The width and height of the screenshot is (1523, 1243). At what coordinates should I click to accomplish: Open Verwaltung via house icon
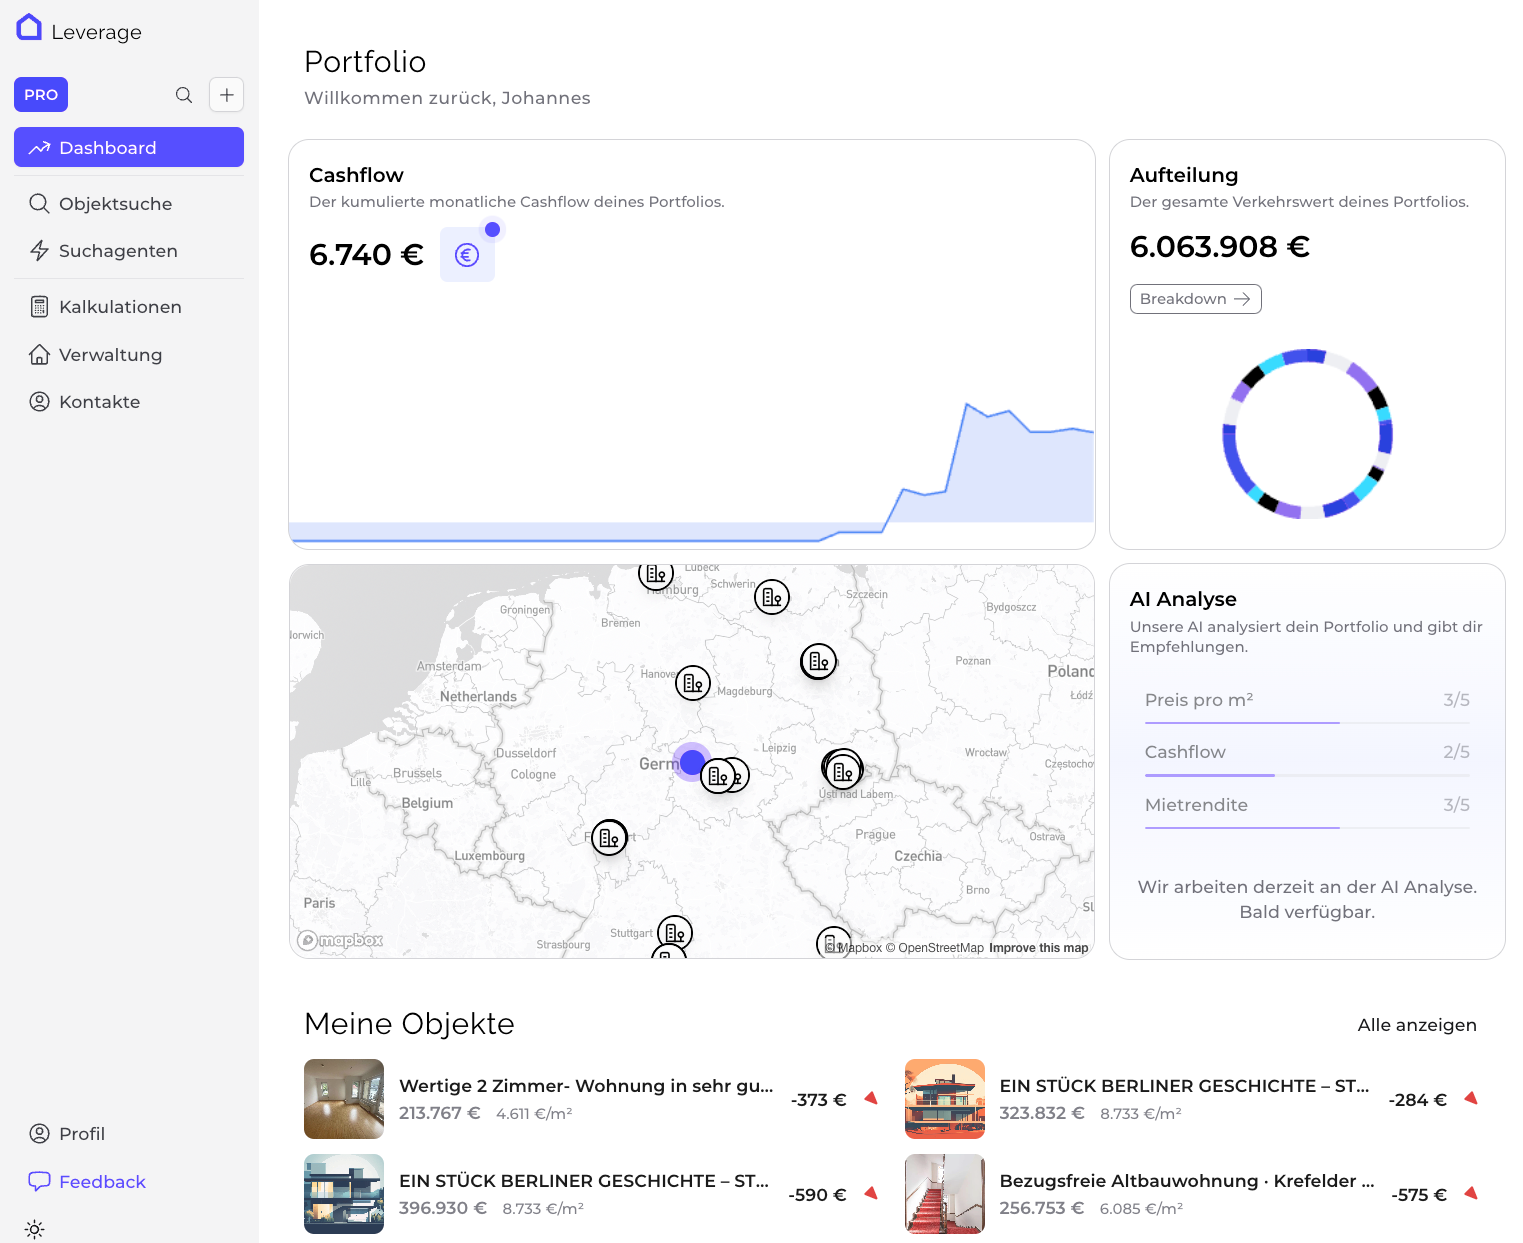(x=40, y=354)
